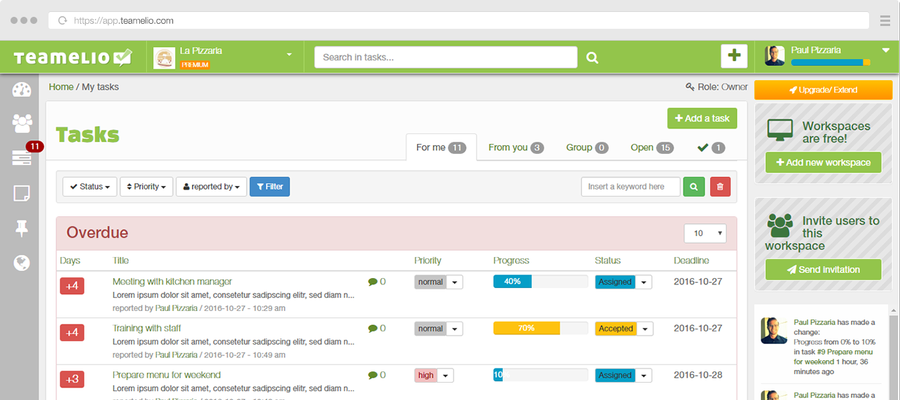Expand the reported by filter dropdown

coord(211,187)
